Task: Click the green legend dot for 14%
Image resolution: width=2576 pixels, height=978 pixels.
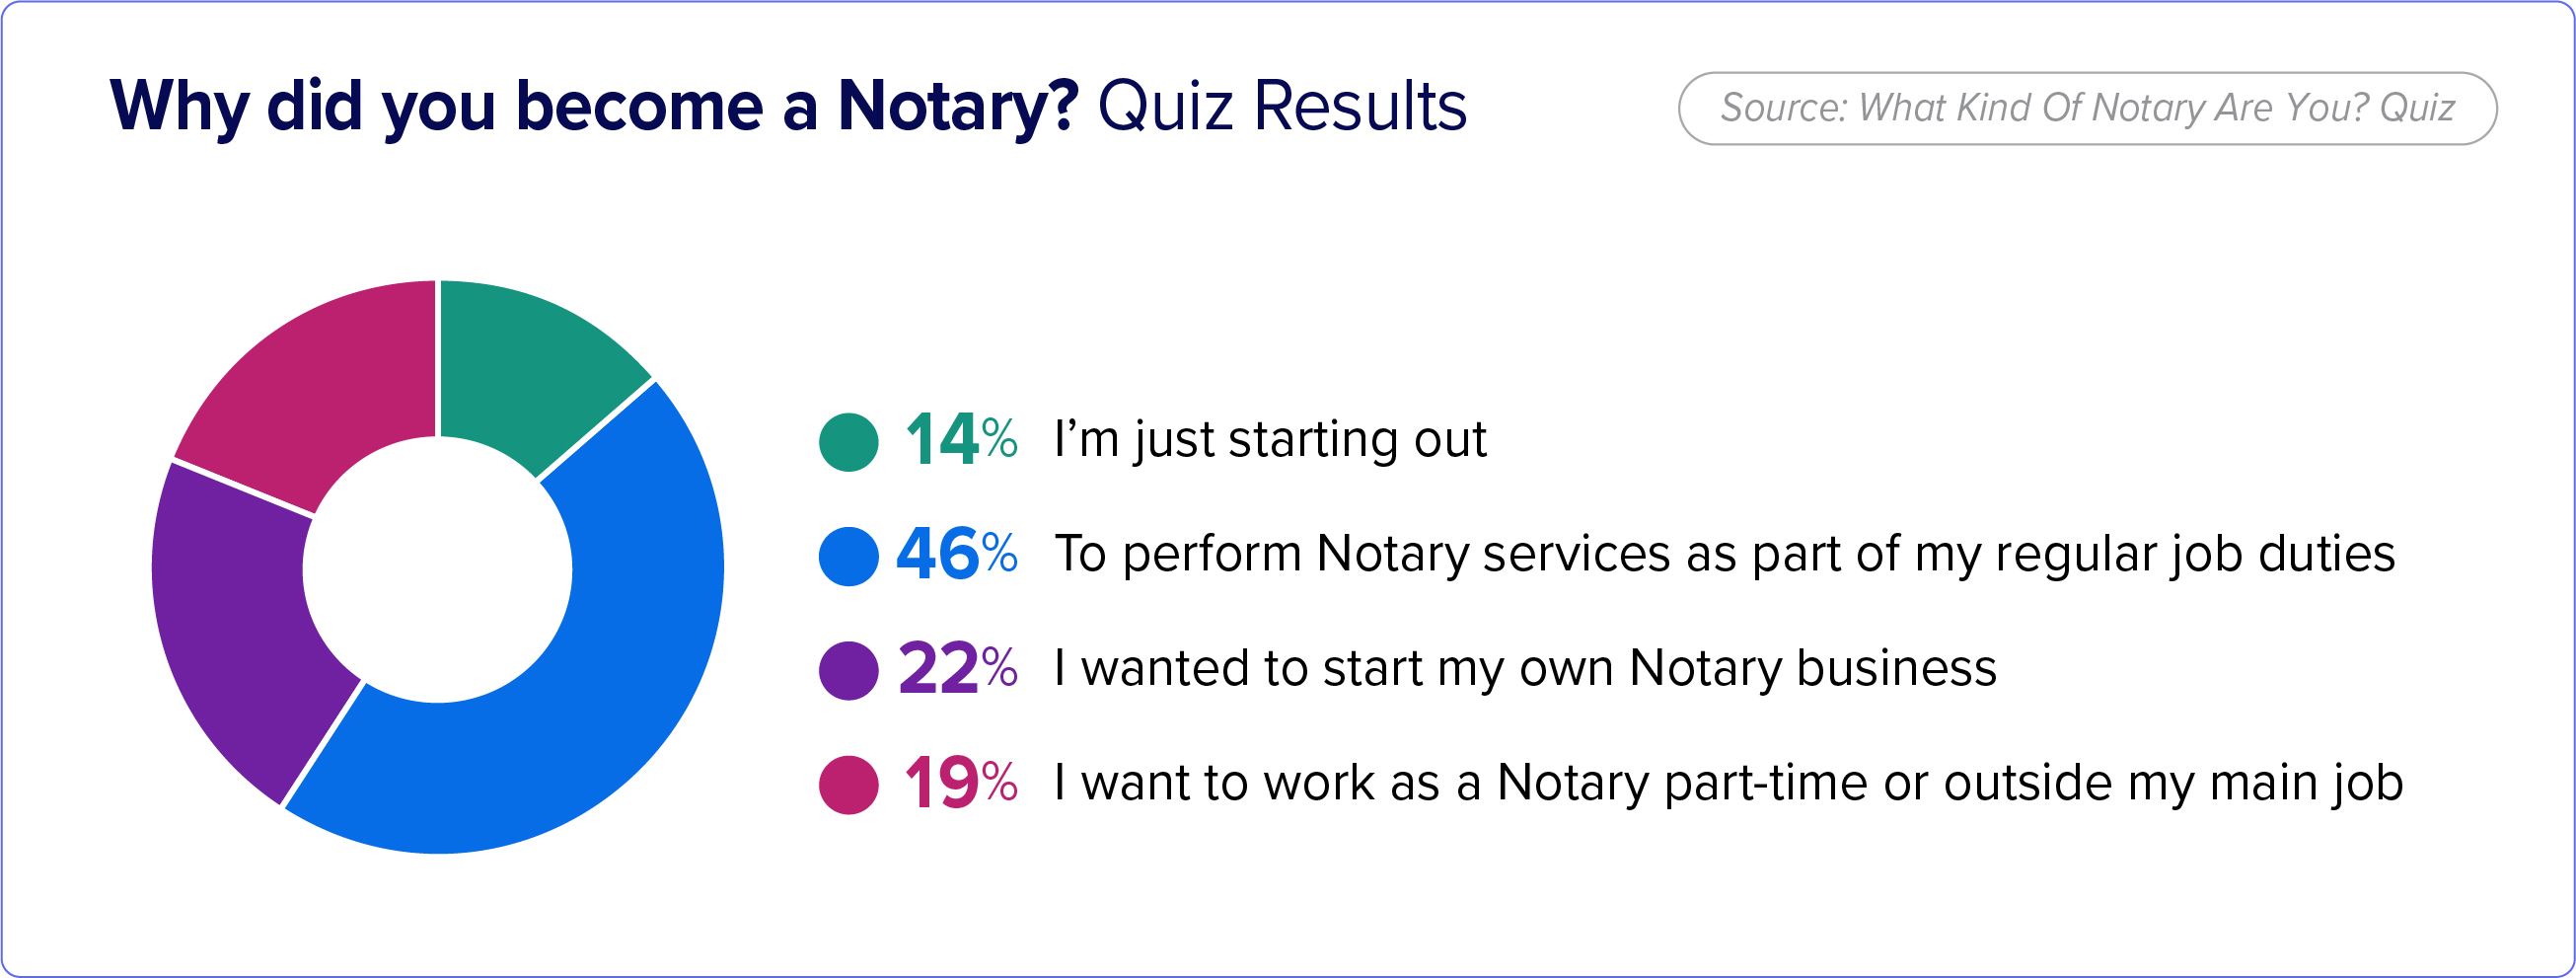Action: (x=848, y=441)
